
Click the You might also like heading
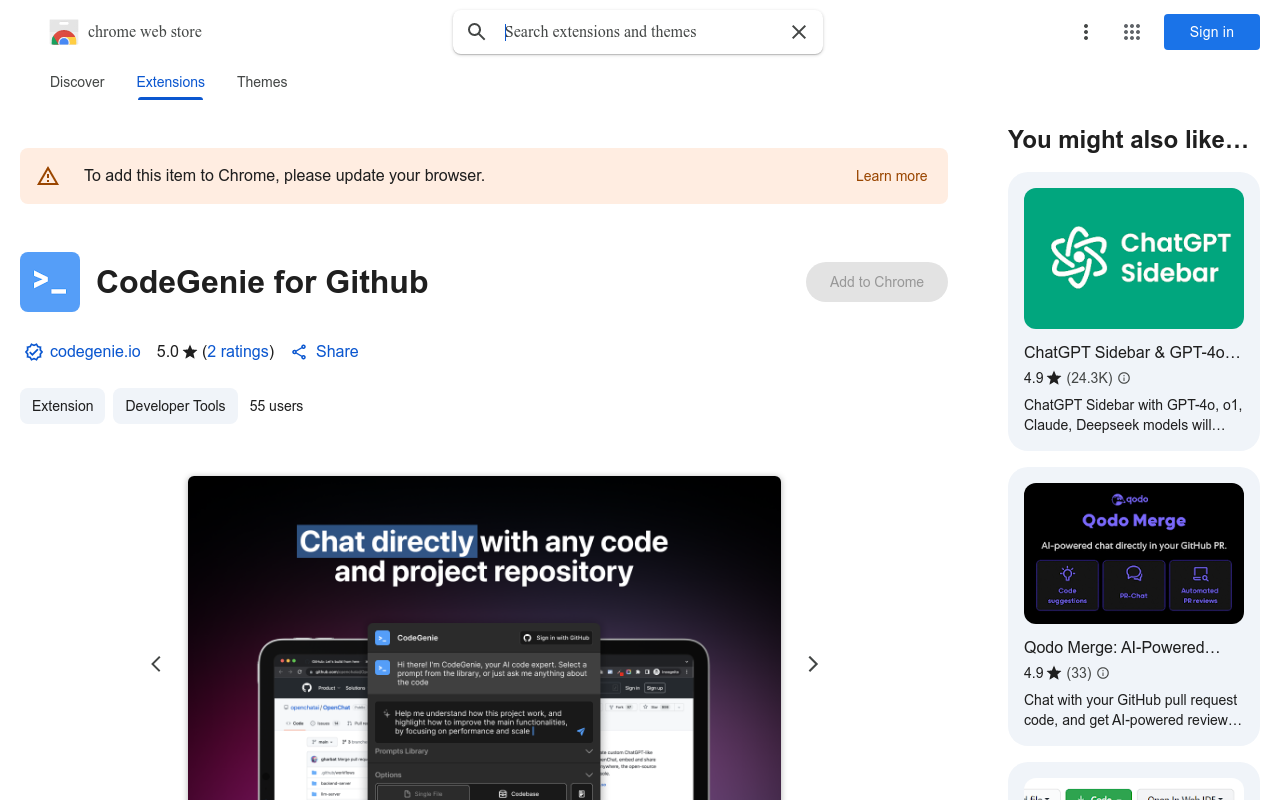click(1128, 140)
